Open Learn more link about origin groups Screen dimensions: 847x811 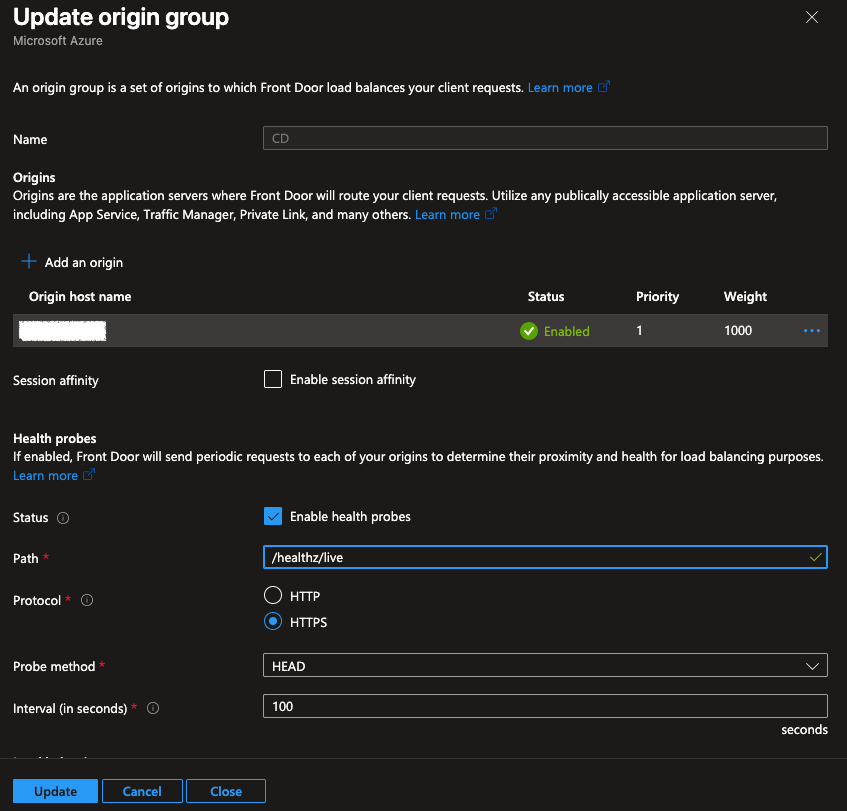click(x=560, y=88)
